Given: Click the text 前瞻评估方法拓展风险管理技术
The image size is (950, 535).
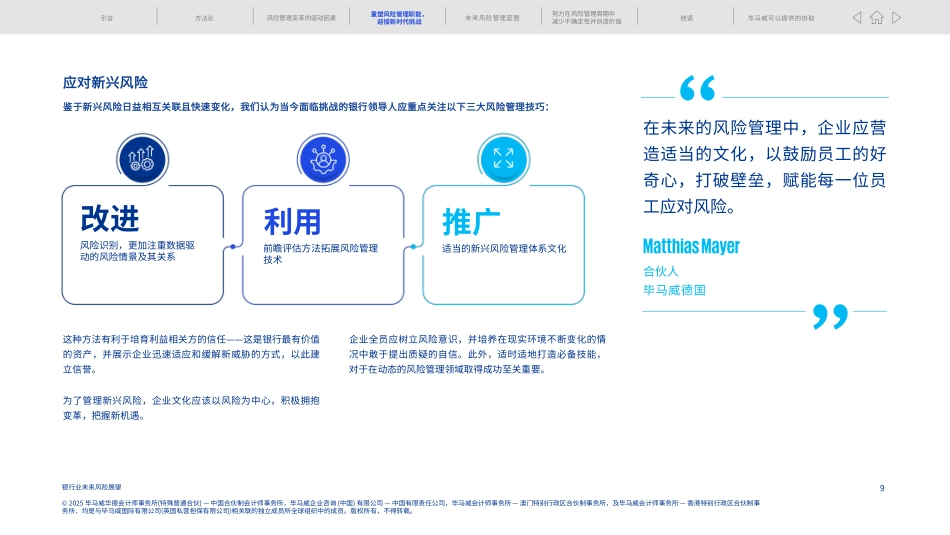Looking at the screenshot, I should (x=321, y=253).
